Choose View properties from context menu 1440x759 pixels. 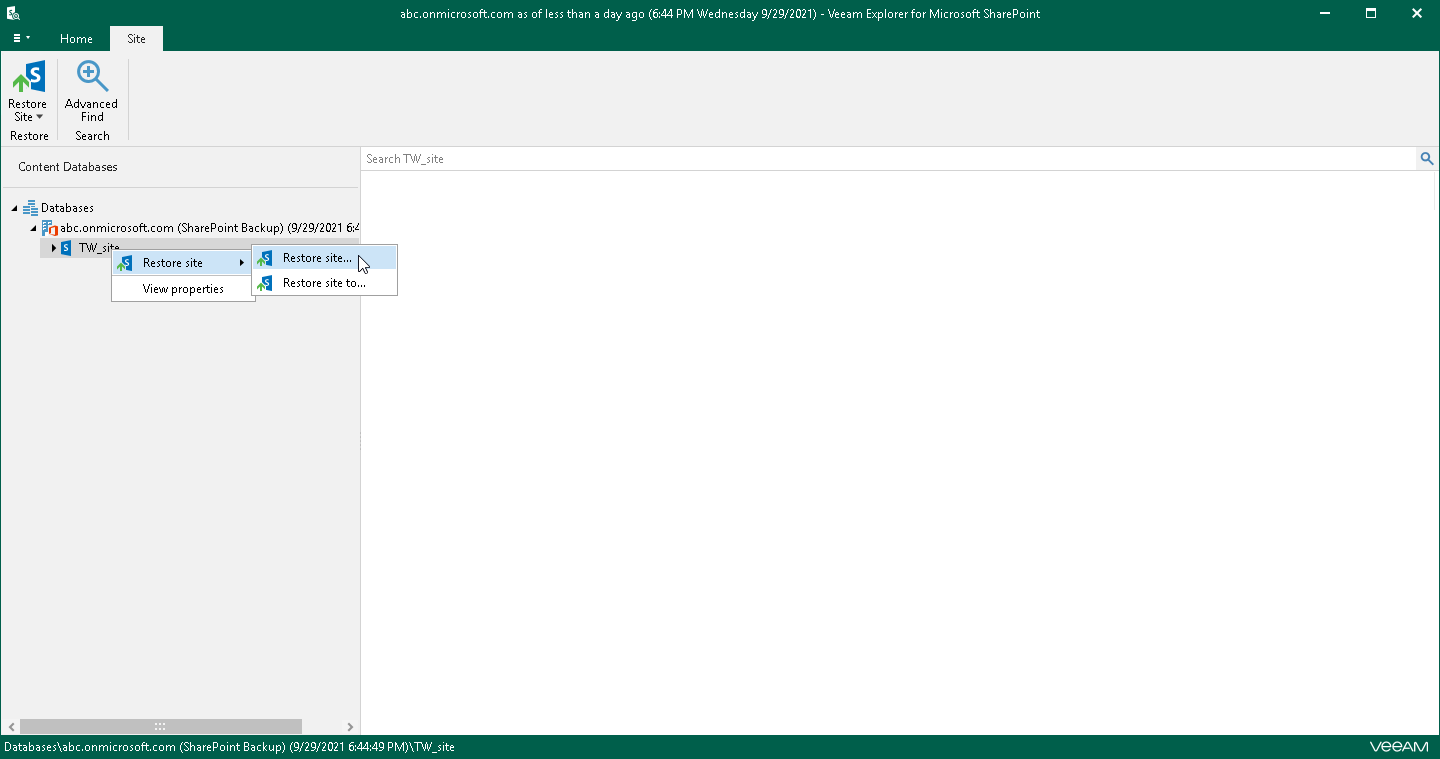point(183,289)
